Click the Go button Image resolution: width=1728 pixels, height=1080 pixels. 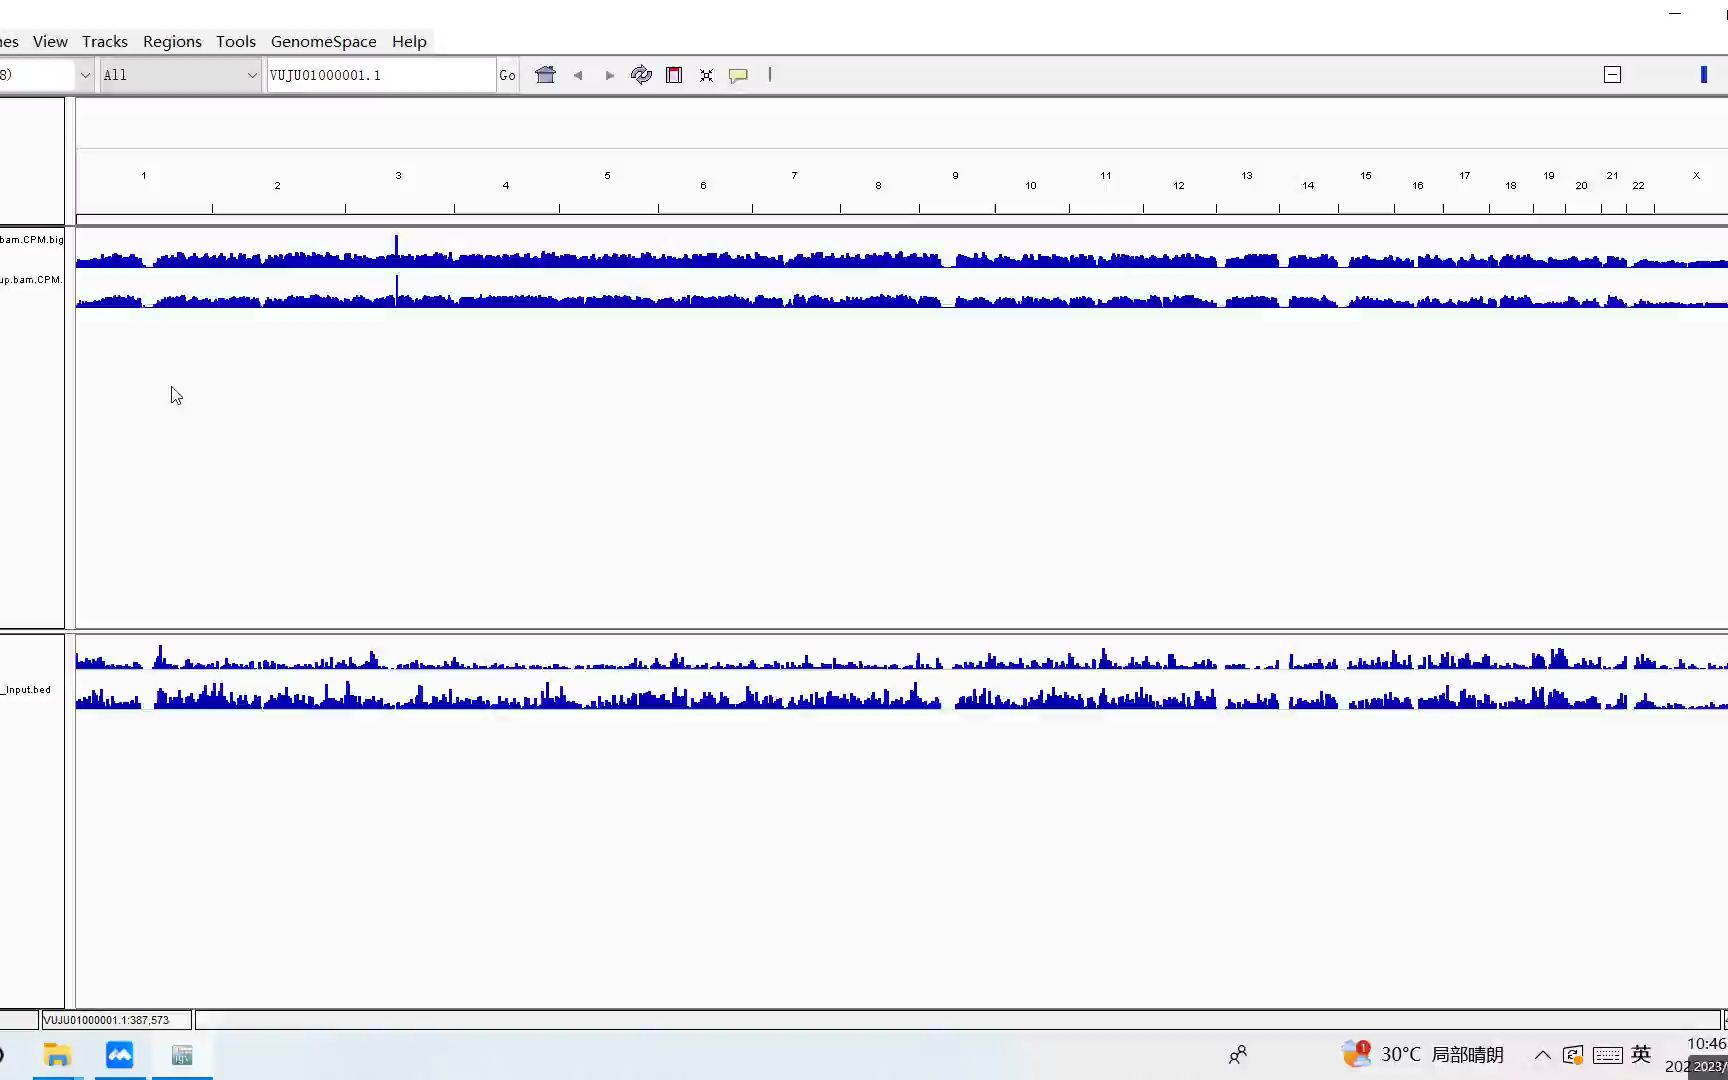click(x=507, y=75)
